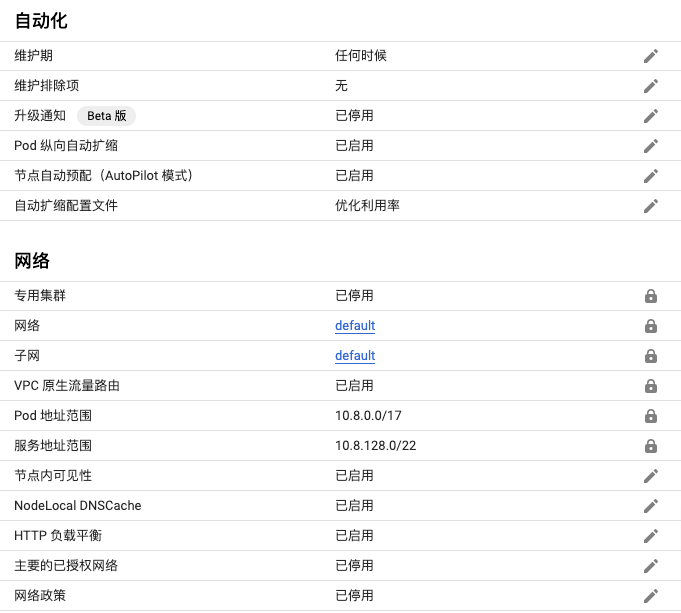
Task: Open the editor for 主要的已授权网络
Action: pyautogui.click(x=651, y=566)
